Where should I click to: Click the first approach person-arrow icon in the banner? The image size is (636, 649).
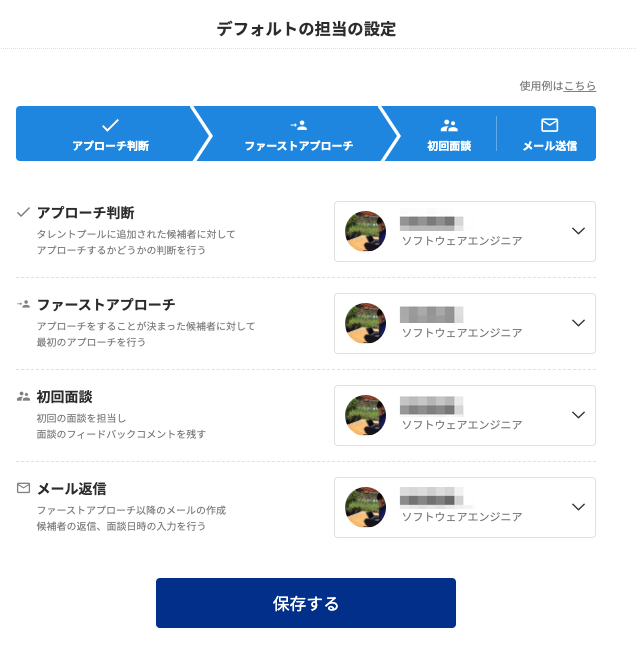(298, 125)
